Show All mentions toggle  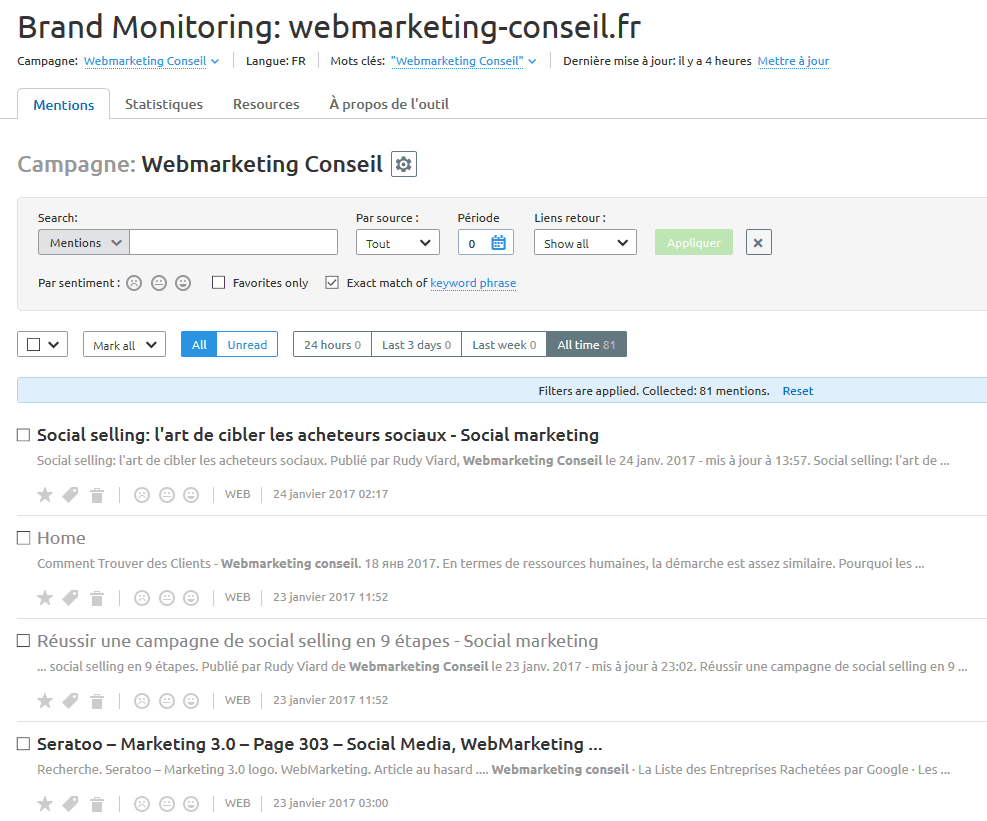tap(199, 344)
